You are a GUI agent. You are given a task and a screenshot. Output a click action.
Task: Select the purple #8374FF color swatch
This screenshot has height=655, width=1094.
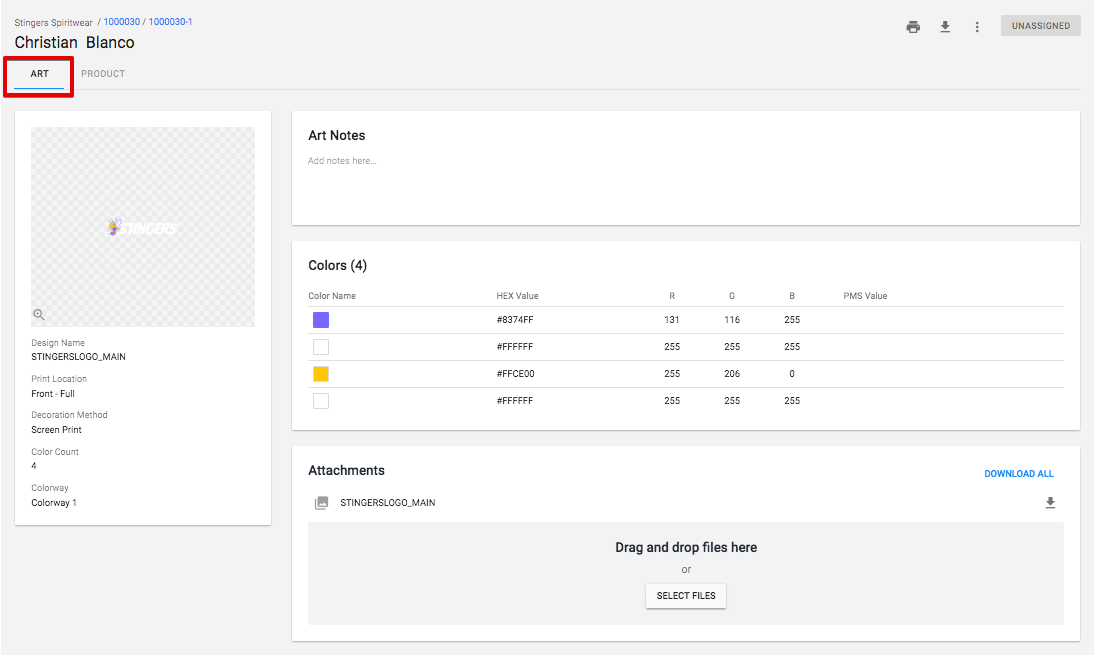[x=321, y=320]
